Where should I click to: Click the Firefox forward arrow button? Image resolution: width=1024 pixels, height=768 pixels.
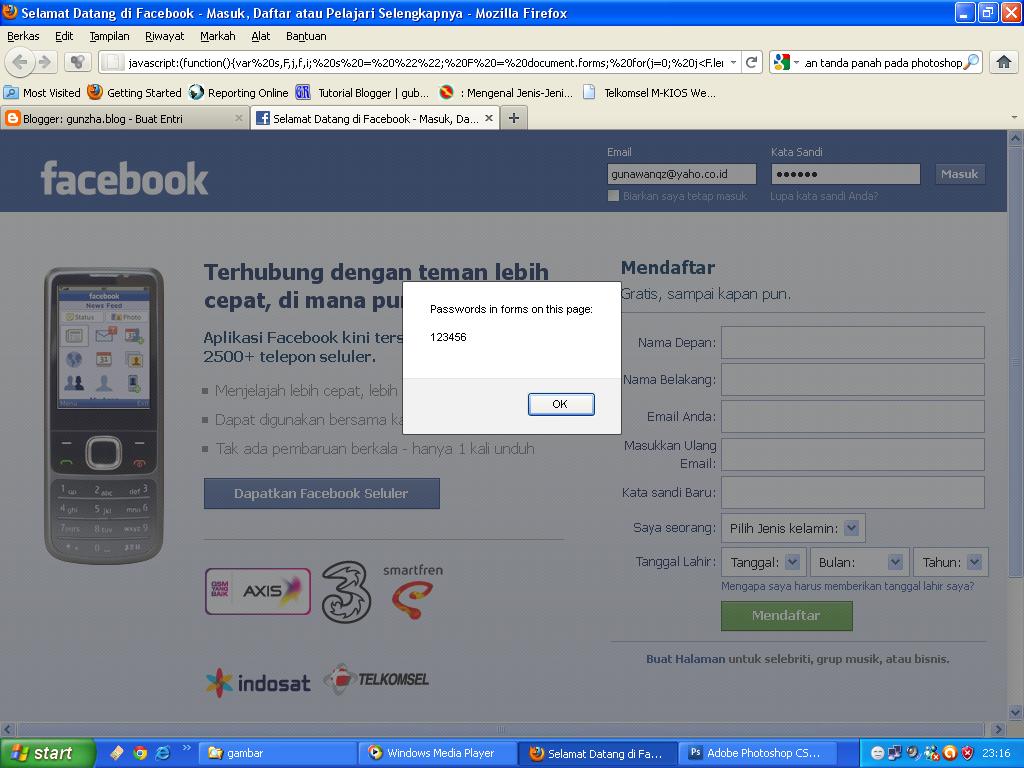[x=45, y=63]
